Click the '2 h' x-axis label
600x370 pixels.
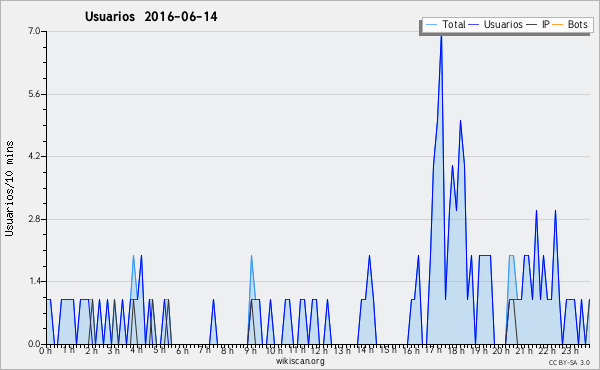point(91,351)
